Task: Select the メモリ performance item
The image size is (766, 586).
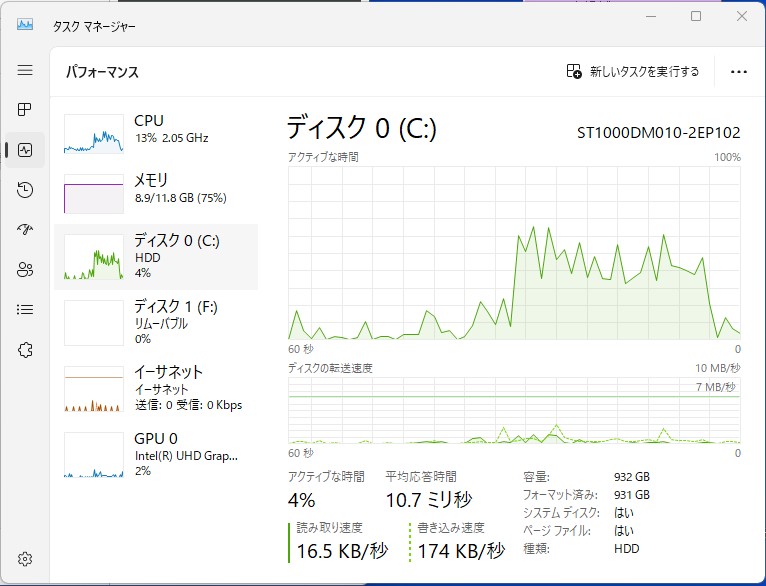Action: click(156, 193)
